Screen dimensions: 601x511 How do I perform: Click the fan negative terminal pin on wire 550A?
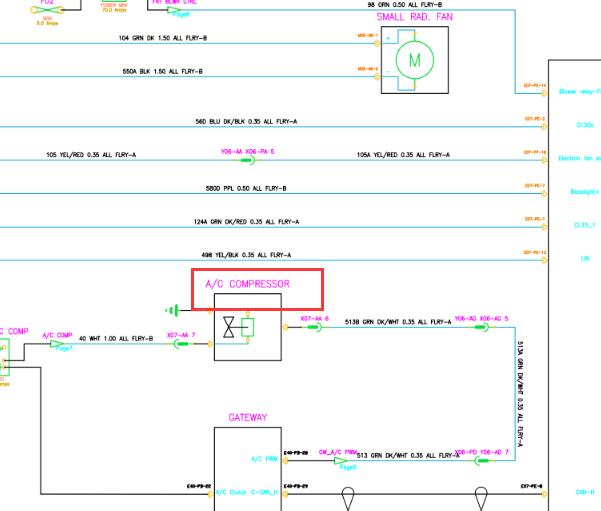[x=377, y=77]
